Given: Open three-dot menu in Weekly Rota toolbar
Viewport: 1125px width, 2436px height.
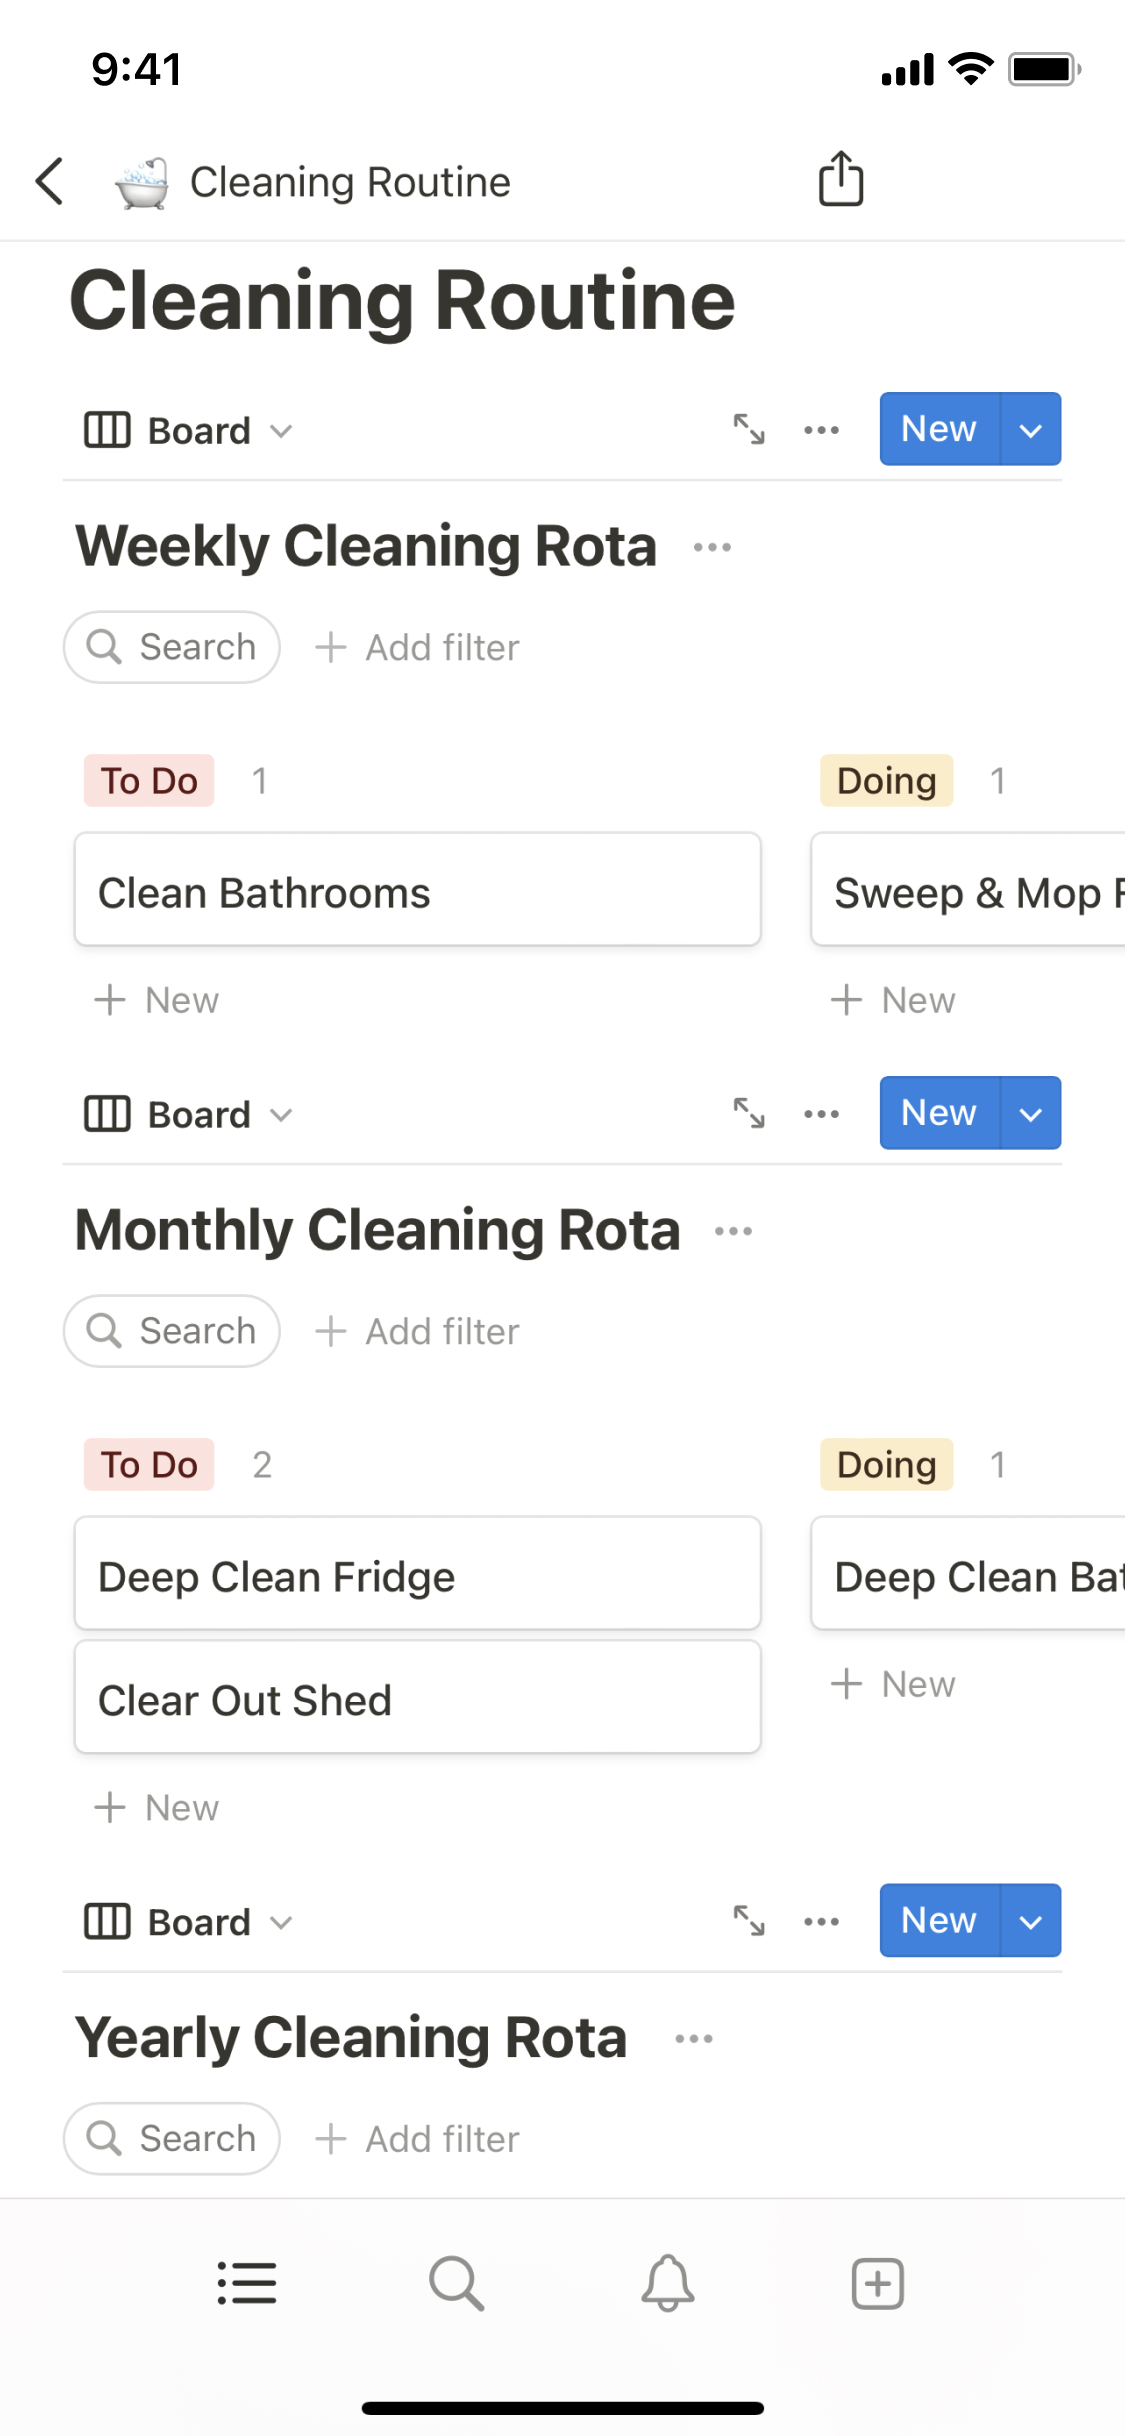Looking at the screenshot, I should point(821,430).
